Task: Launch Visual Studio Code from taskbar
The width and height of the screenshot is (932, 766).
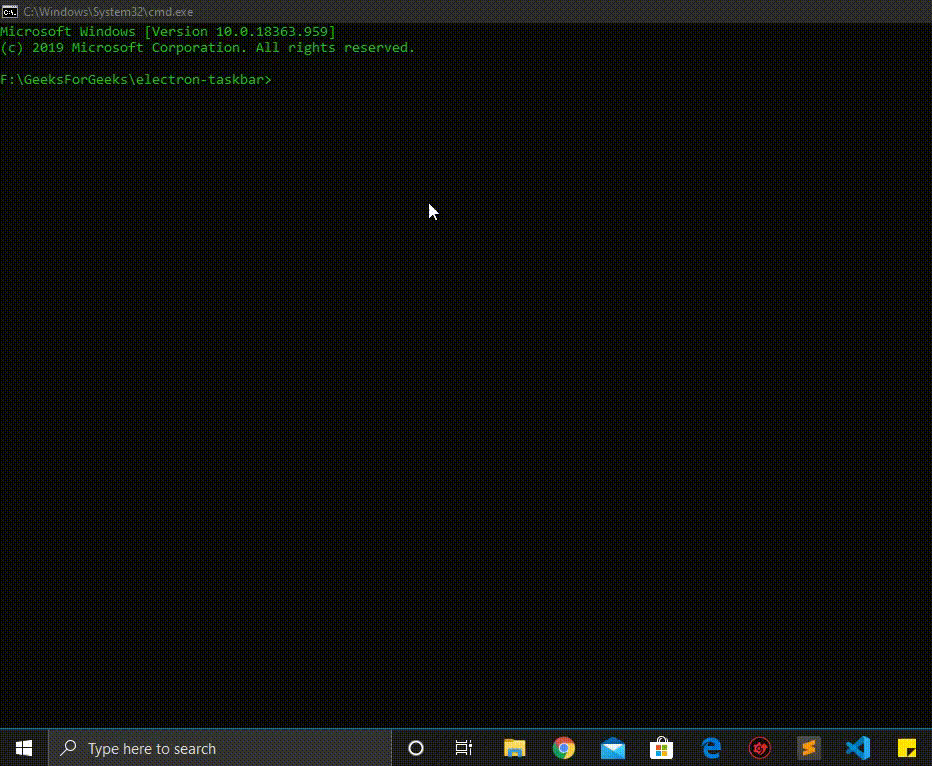Action: tap(858, 748)
